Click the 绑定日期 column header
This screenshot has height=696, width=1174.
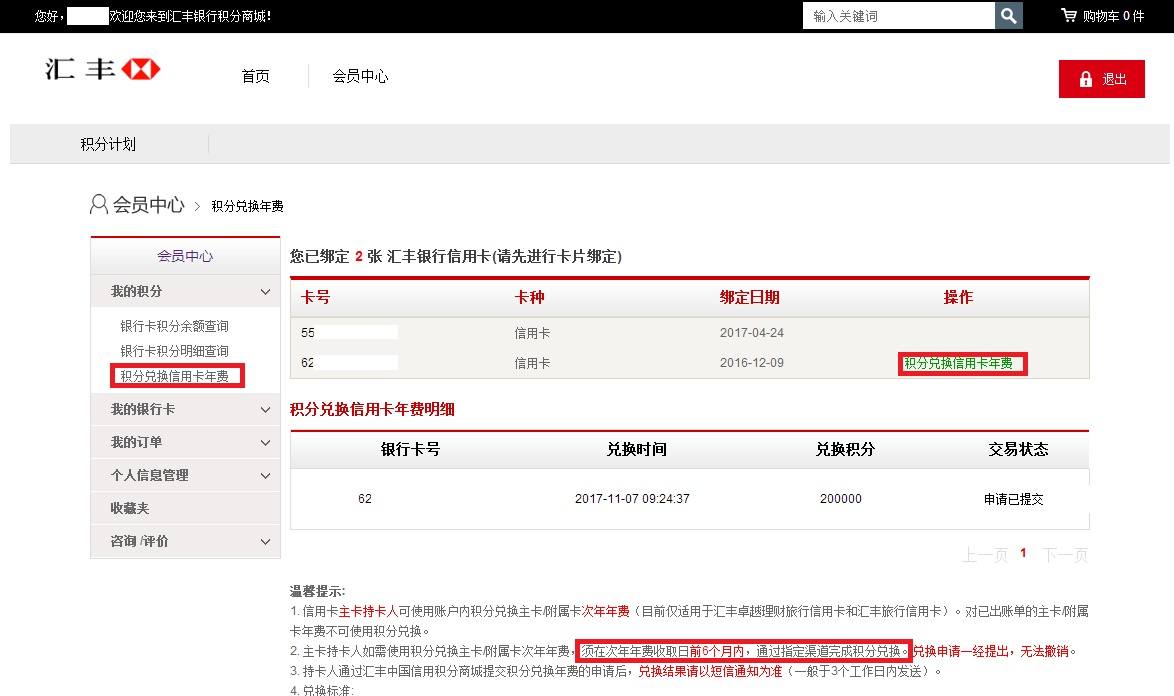749,297
